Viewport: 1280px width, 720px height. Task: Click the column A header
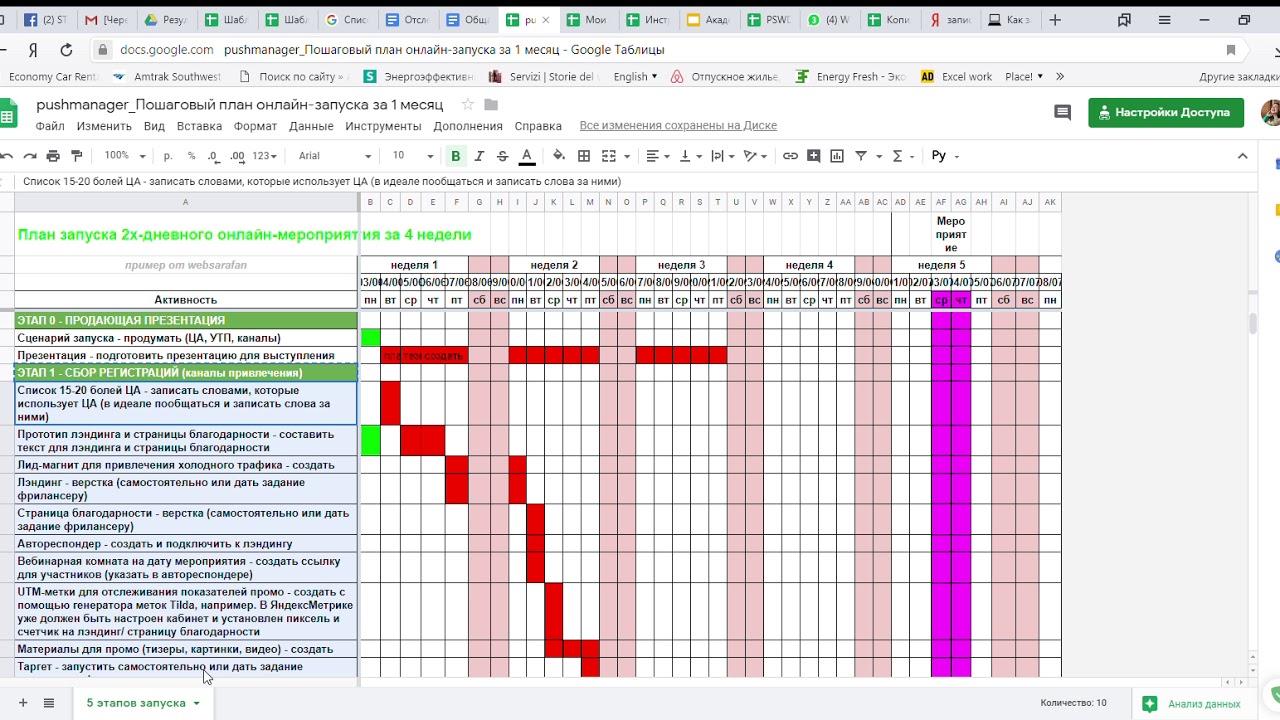pos(186,203)
